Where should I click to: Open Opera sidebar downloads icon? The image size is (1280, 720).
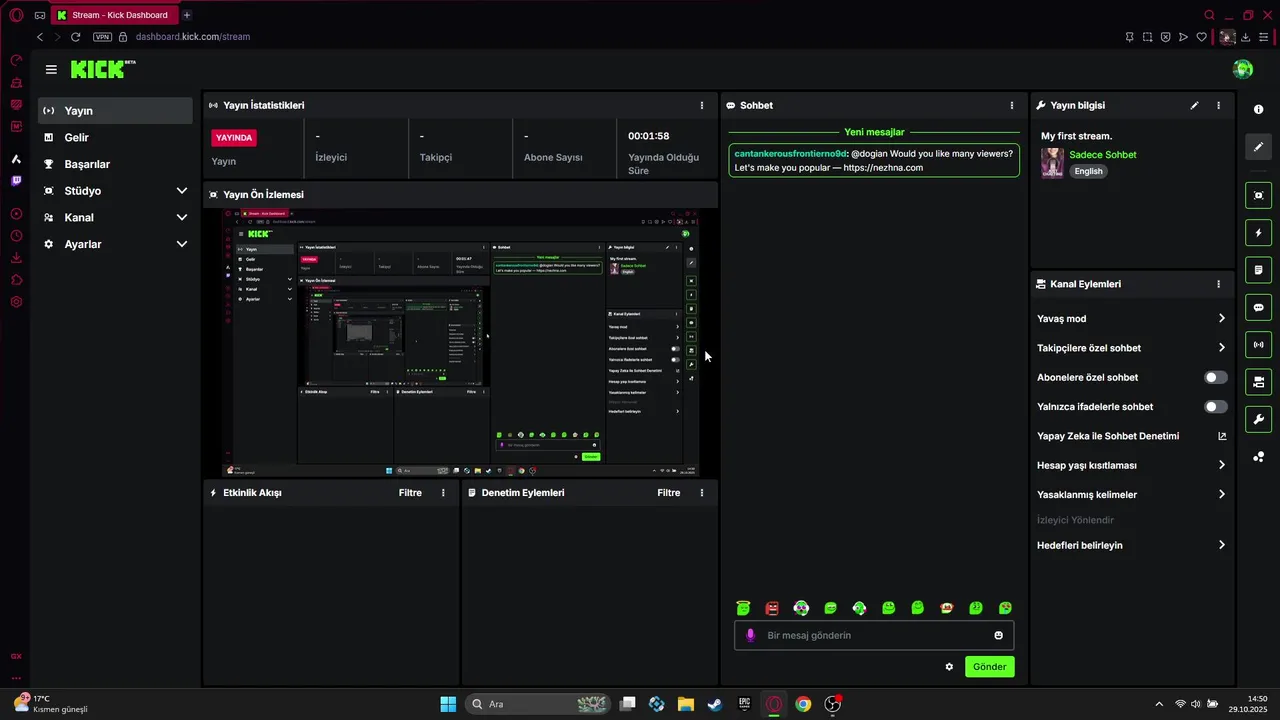point(16,258)
